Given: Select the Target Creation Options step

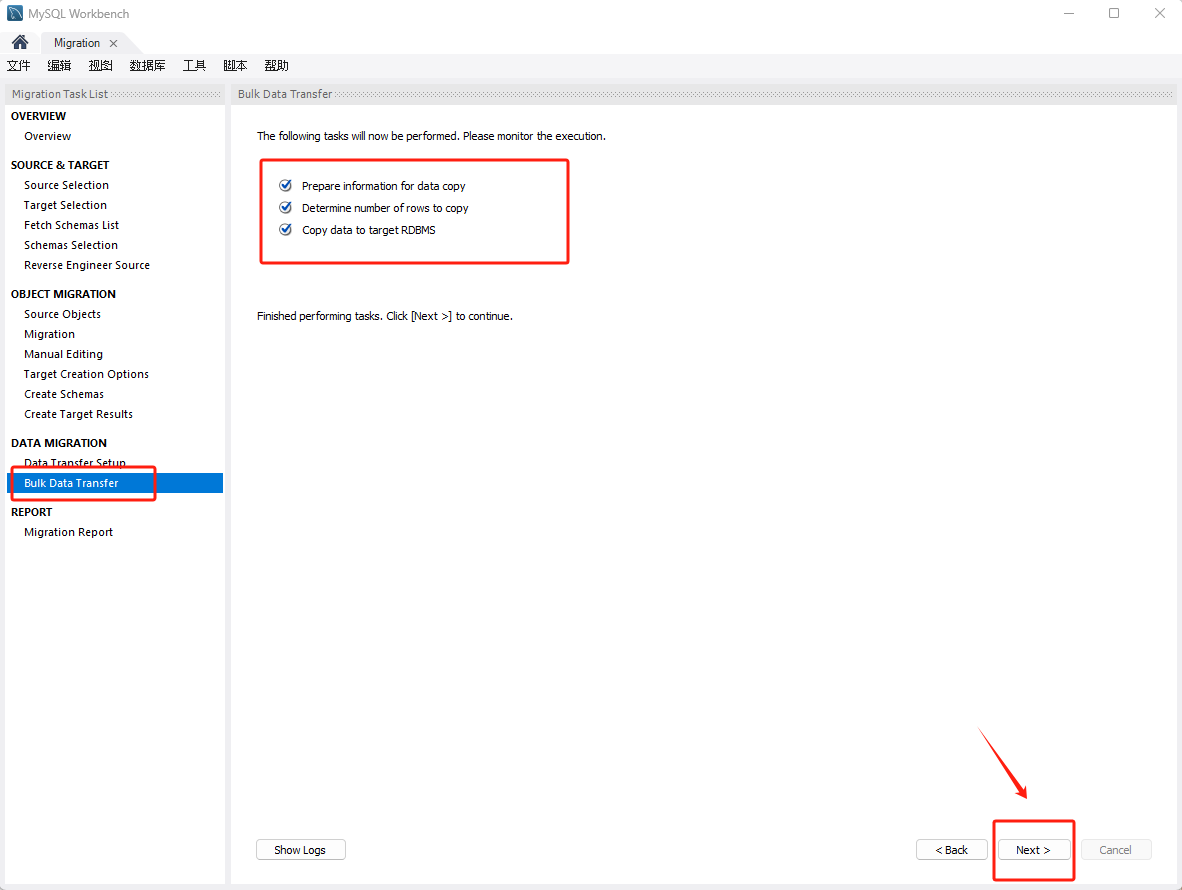Looking at the screenshot, I should click(x=86, y=374).
